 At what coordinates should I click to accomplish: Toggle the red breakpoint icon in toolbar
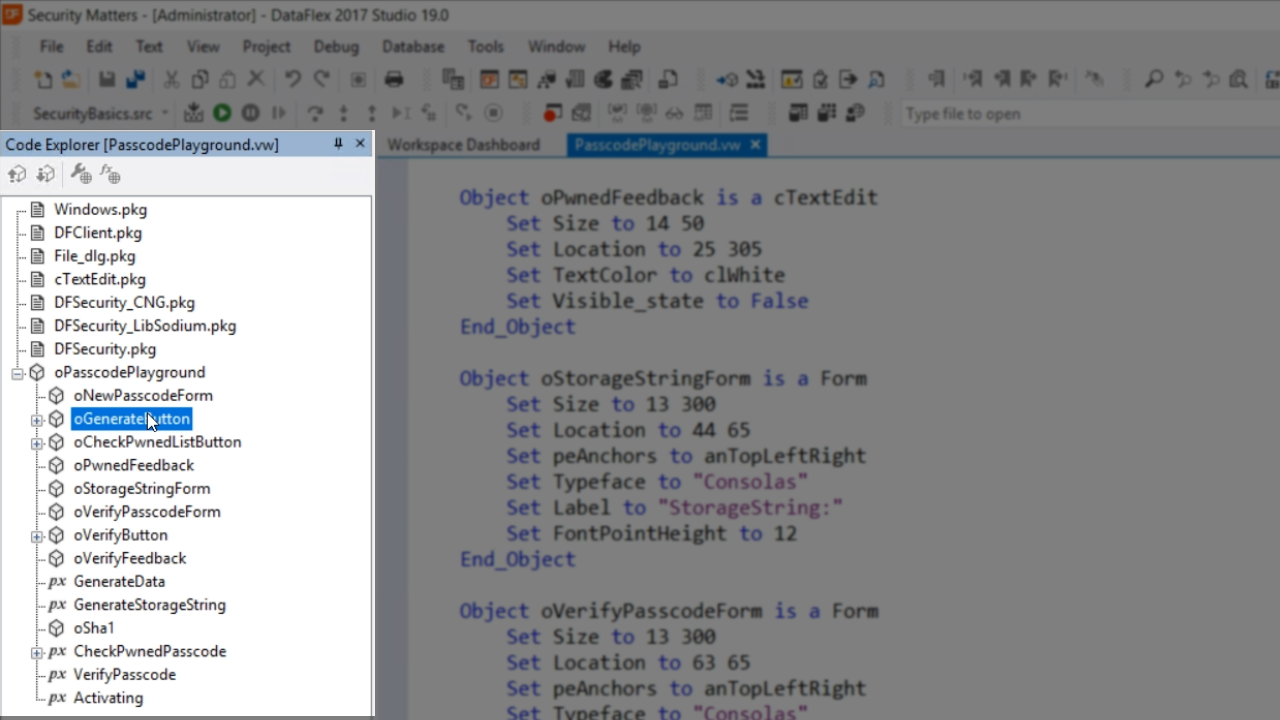coord(552,114)
